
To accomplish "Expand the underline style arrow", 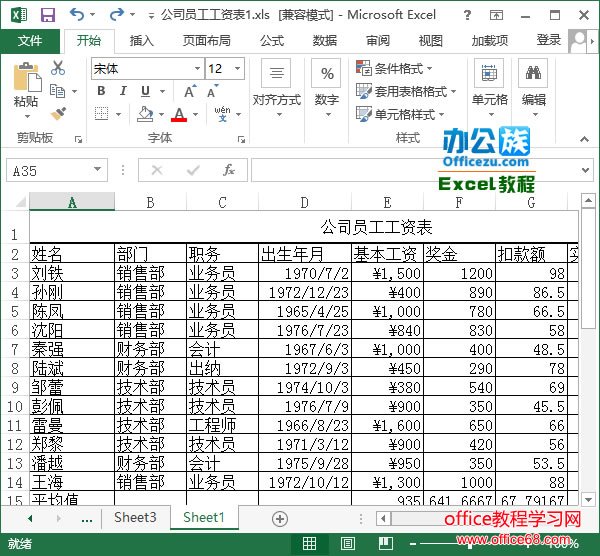I will pos(162,91).
